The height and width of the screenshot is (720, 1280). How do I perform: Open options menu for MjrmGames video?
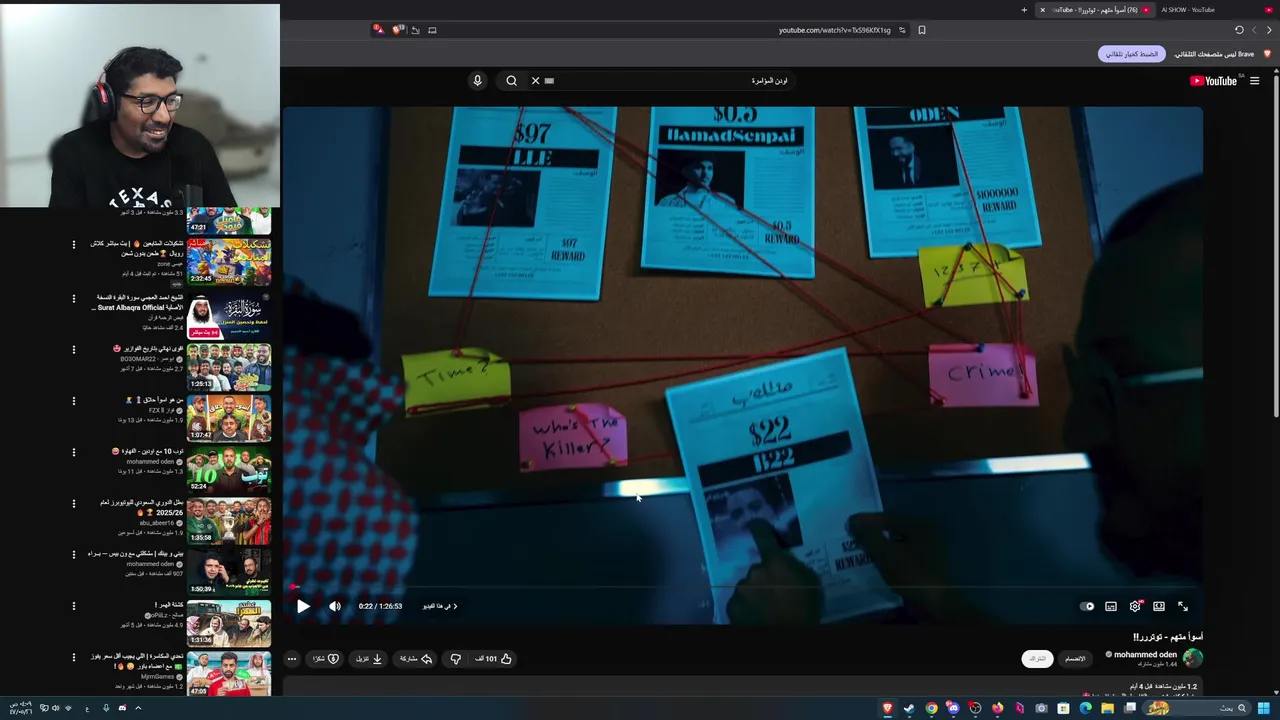point(73,657)
